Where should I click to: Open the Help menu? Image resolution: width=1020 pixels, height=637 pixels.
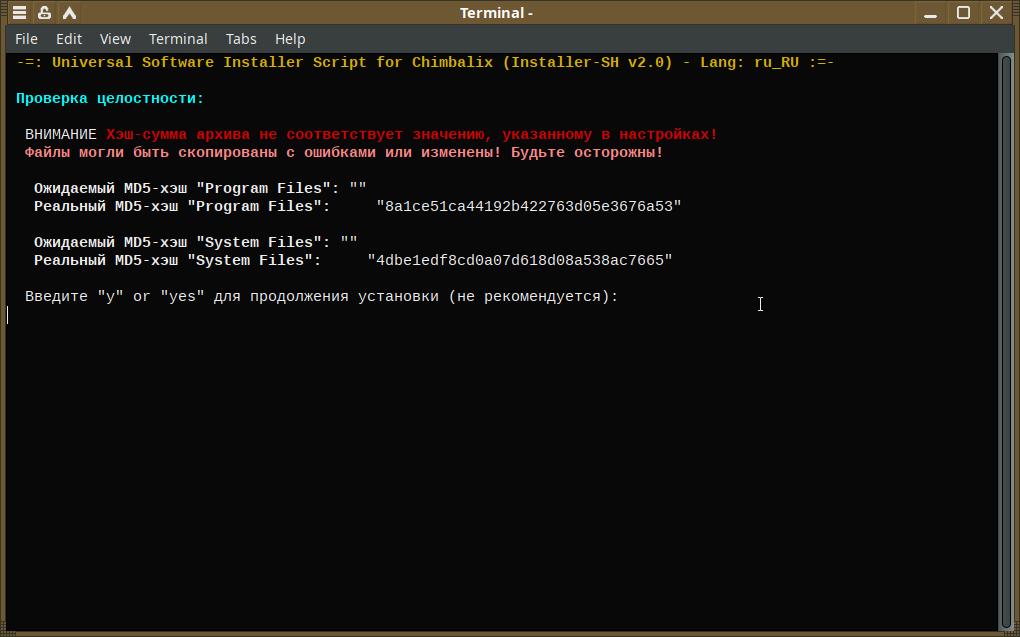(x=290, y=39)
